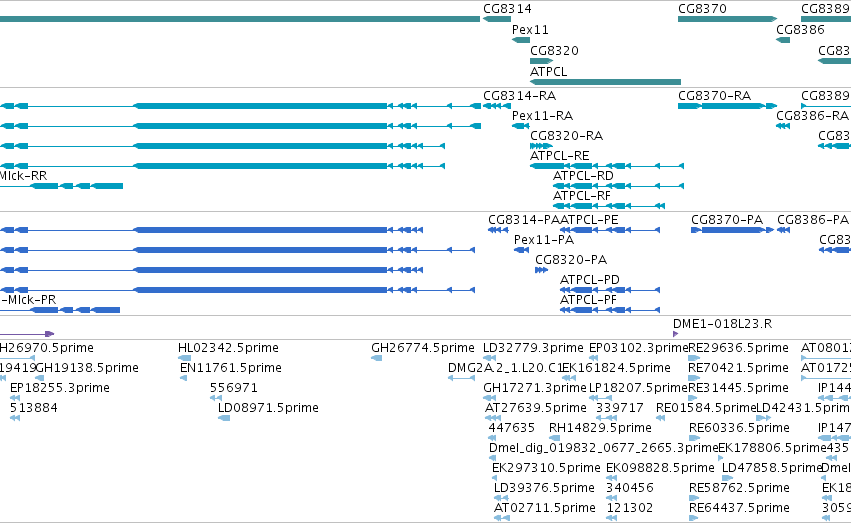
Task: Open EST HL02342.5prime
Action: [x=228, y=348]
